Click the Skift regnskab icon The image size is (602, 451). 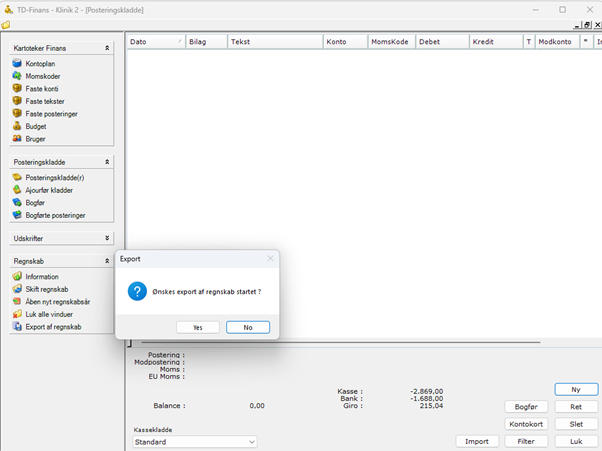pos(17,289)
